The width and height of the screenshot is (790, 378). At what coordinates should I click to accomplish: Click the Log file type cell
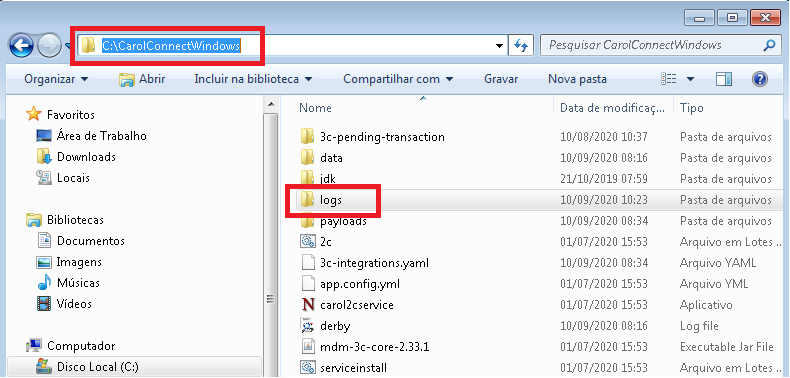pyautogui.click(x=699, y=326)
